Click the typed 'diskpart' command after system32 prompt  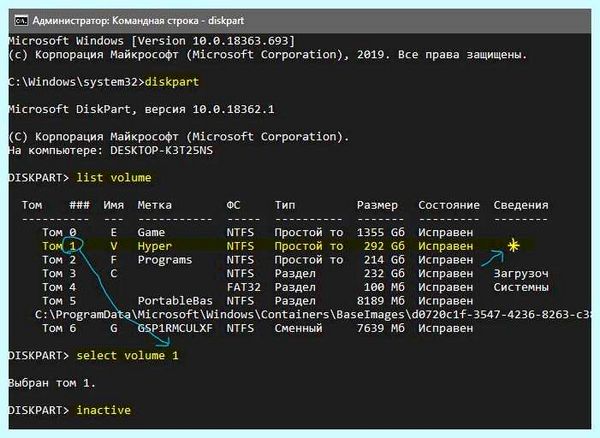(x=172, y=82)
